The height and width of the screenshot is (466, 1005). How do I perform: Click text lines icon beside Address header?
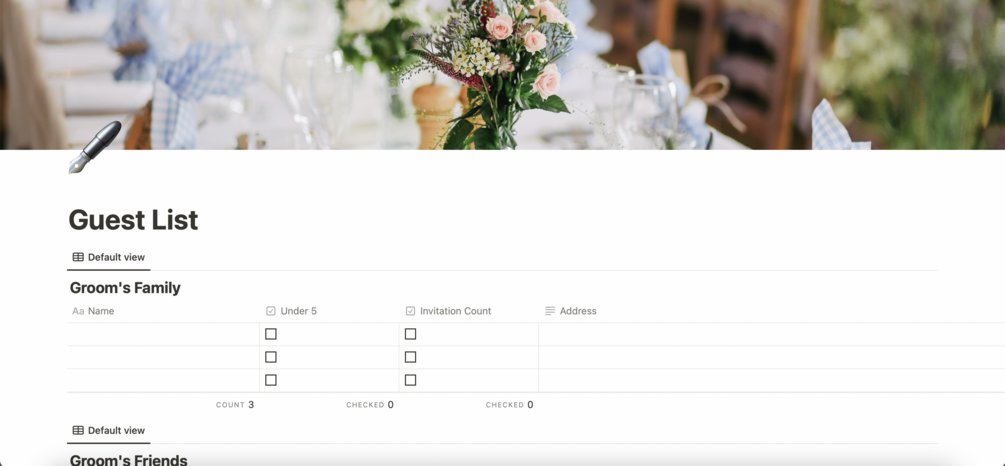pyautogui.click(x=550, y=311)
